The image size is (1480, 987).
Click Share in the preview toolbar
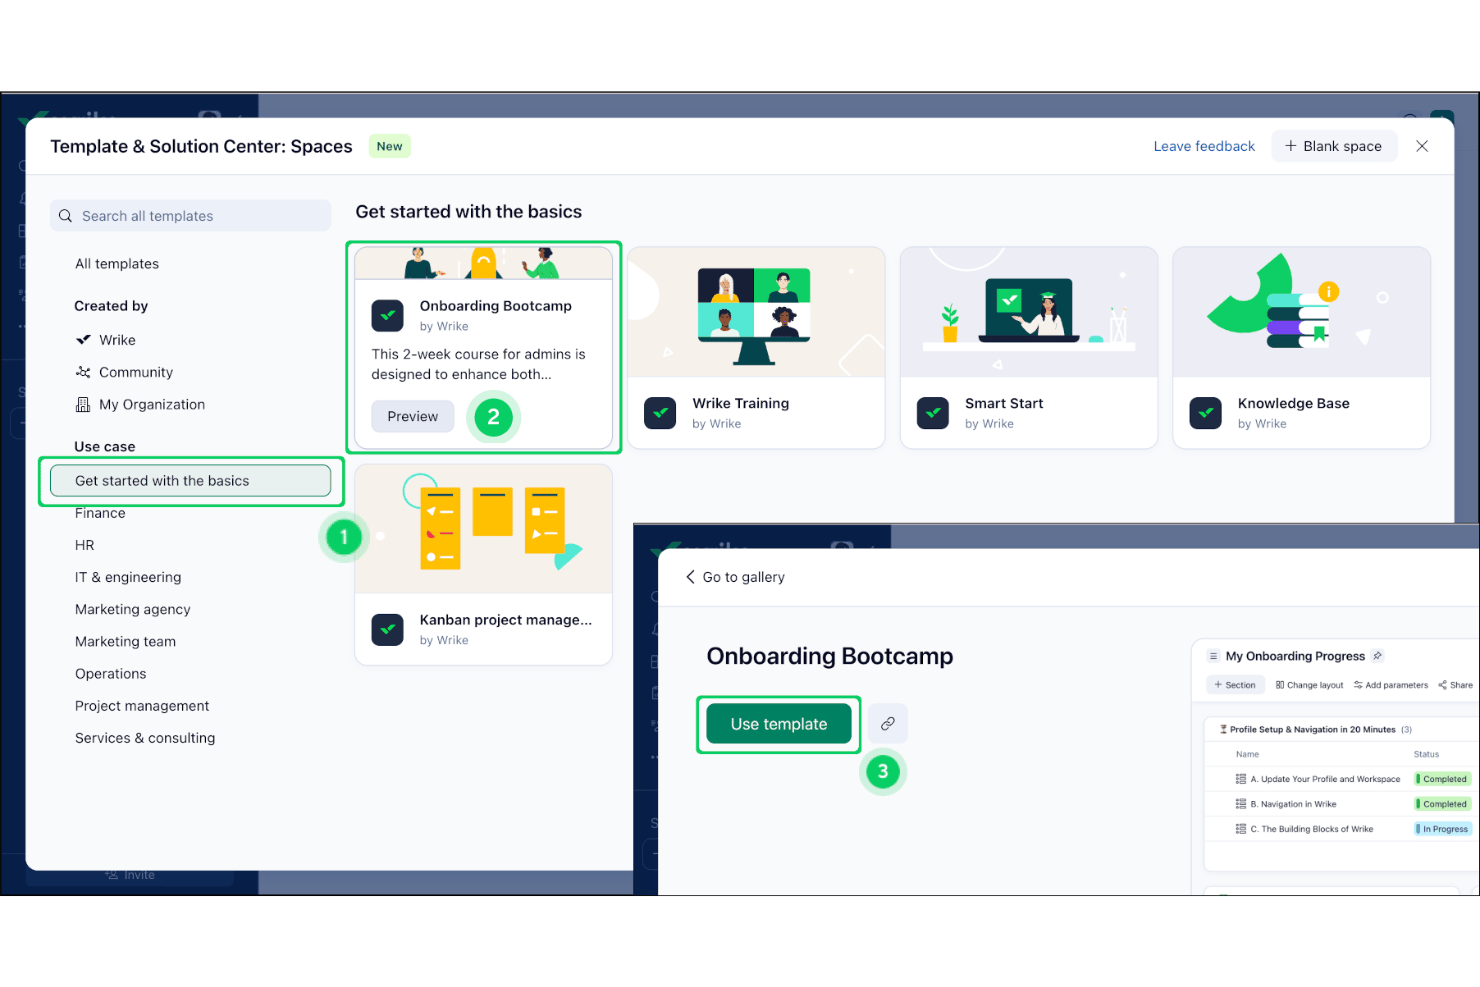pyautogui.click(x=1456, y=685)
